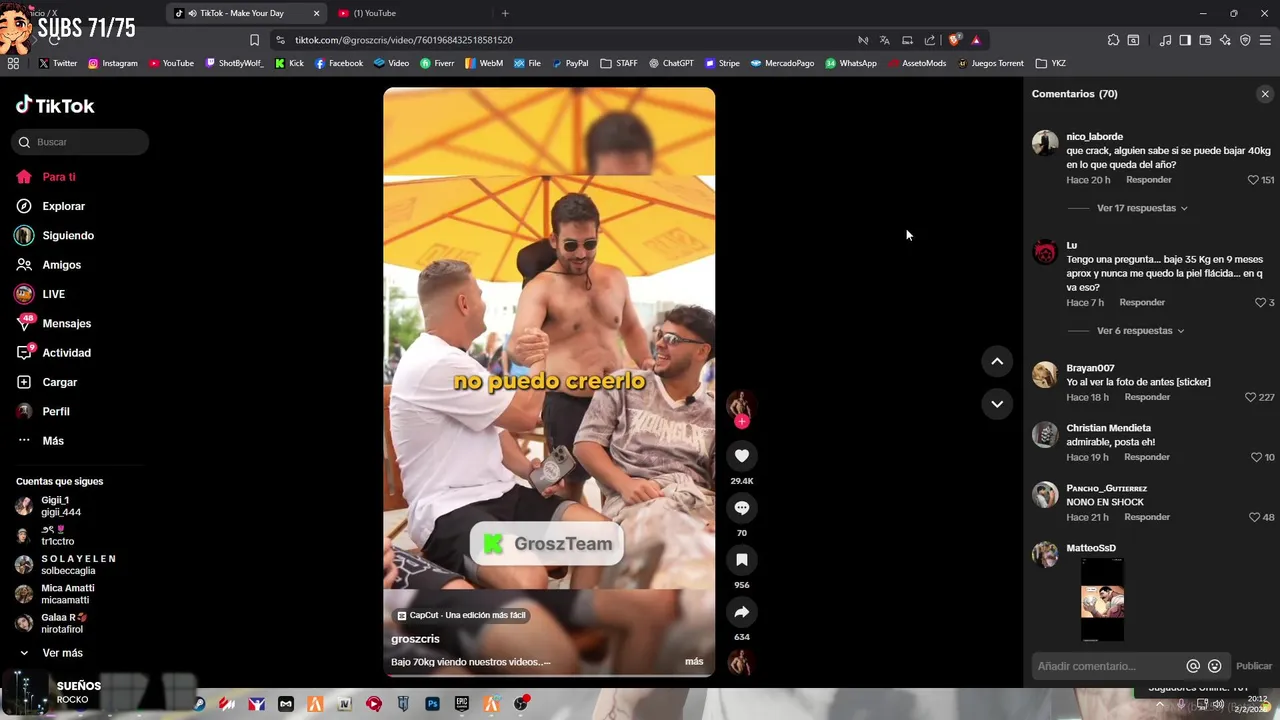Open the STAFF bookmarks folder
1280x720 pixels.
tap(619, 63)
